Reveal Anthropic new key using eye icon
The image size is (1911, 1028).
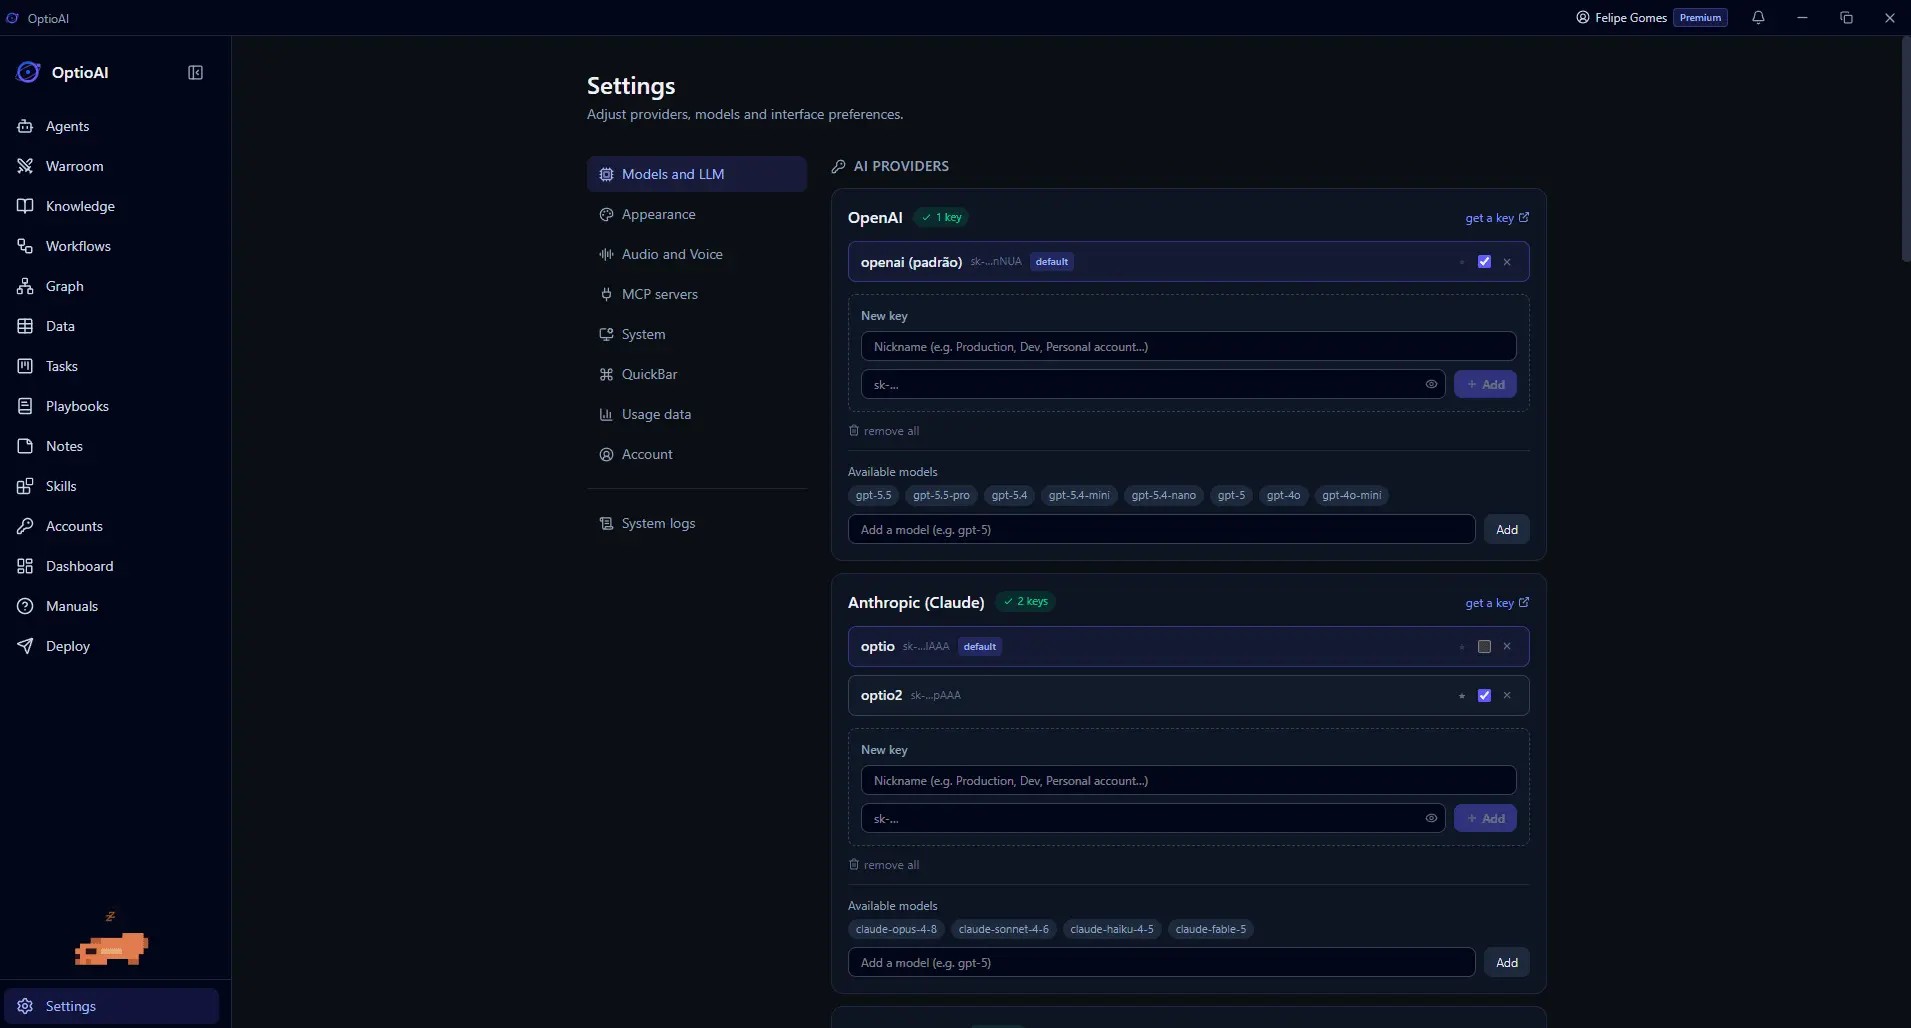coord(1431,818)
